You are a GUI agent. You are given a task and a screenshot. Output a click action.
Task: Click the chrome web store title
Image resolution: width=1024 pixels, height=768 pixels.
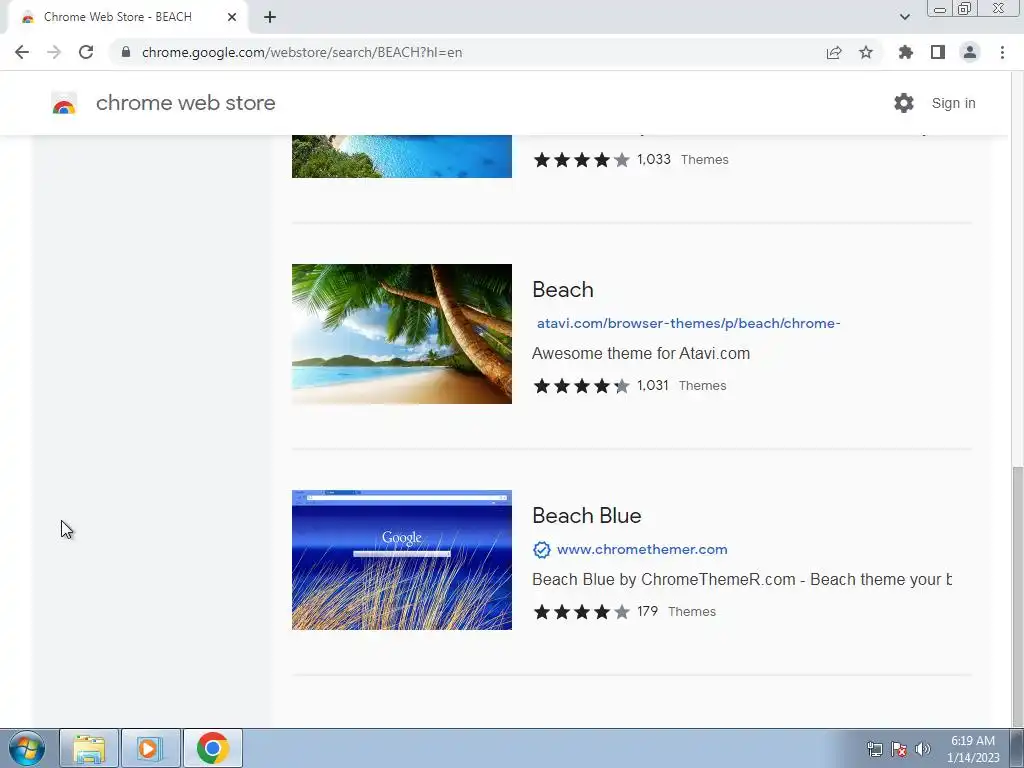185,103
